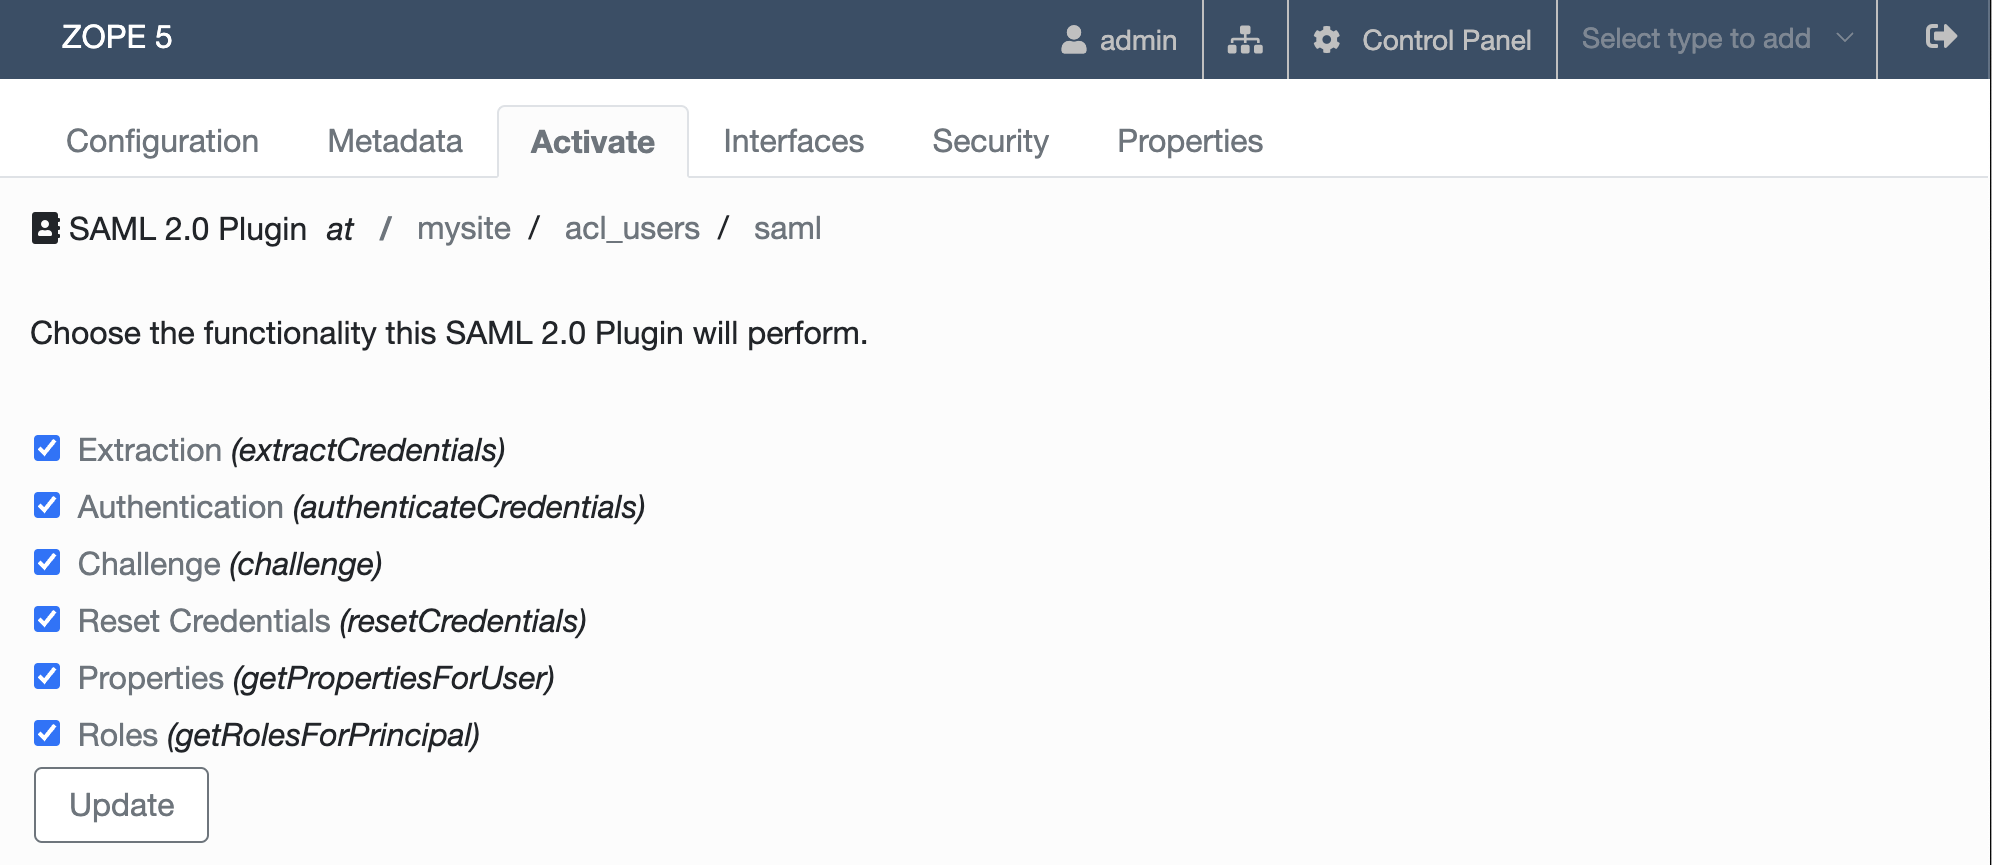
Task: Uncheck the Roles checkbox
Action: coord(47,733)
